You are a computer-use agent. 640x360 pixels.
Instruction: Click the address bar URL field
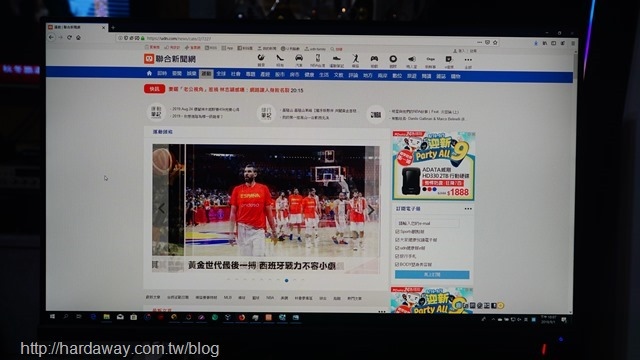point(308,39)
